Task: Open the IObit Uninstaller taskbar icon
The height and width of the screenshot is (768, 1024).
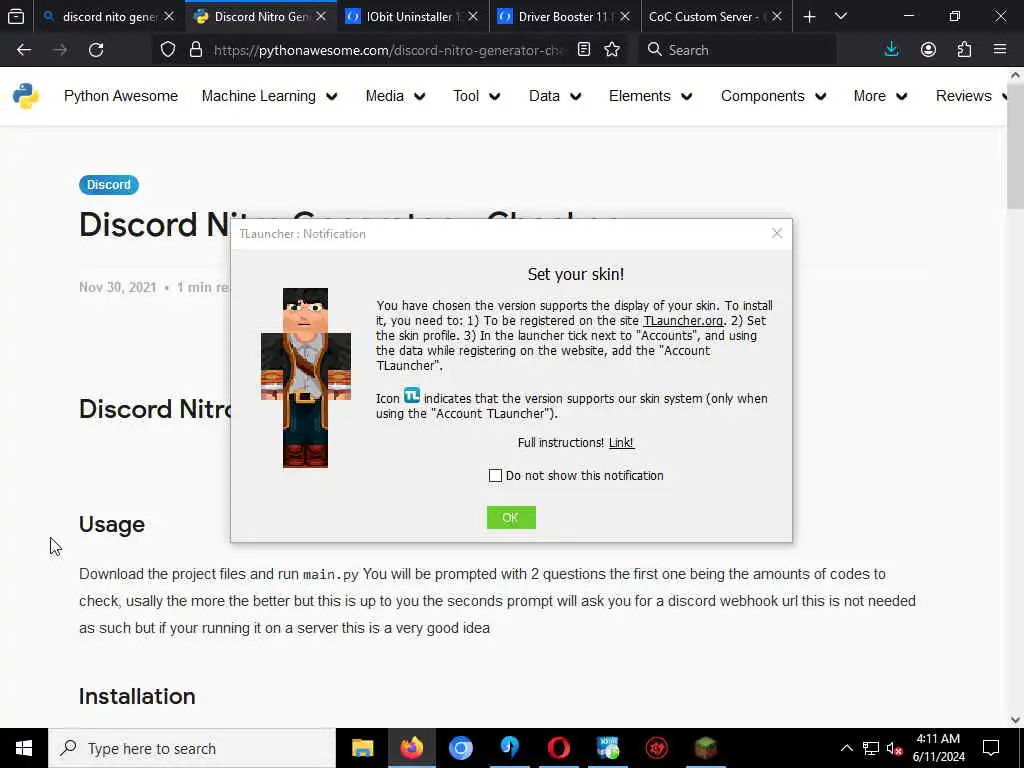Action: (x=607, y=748)
